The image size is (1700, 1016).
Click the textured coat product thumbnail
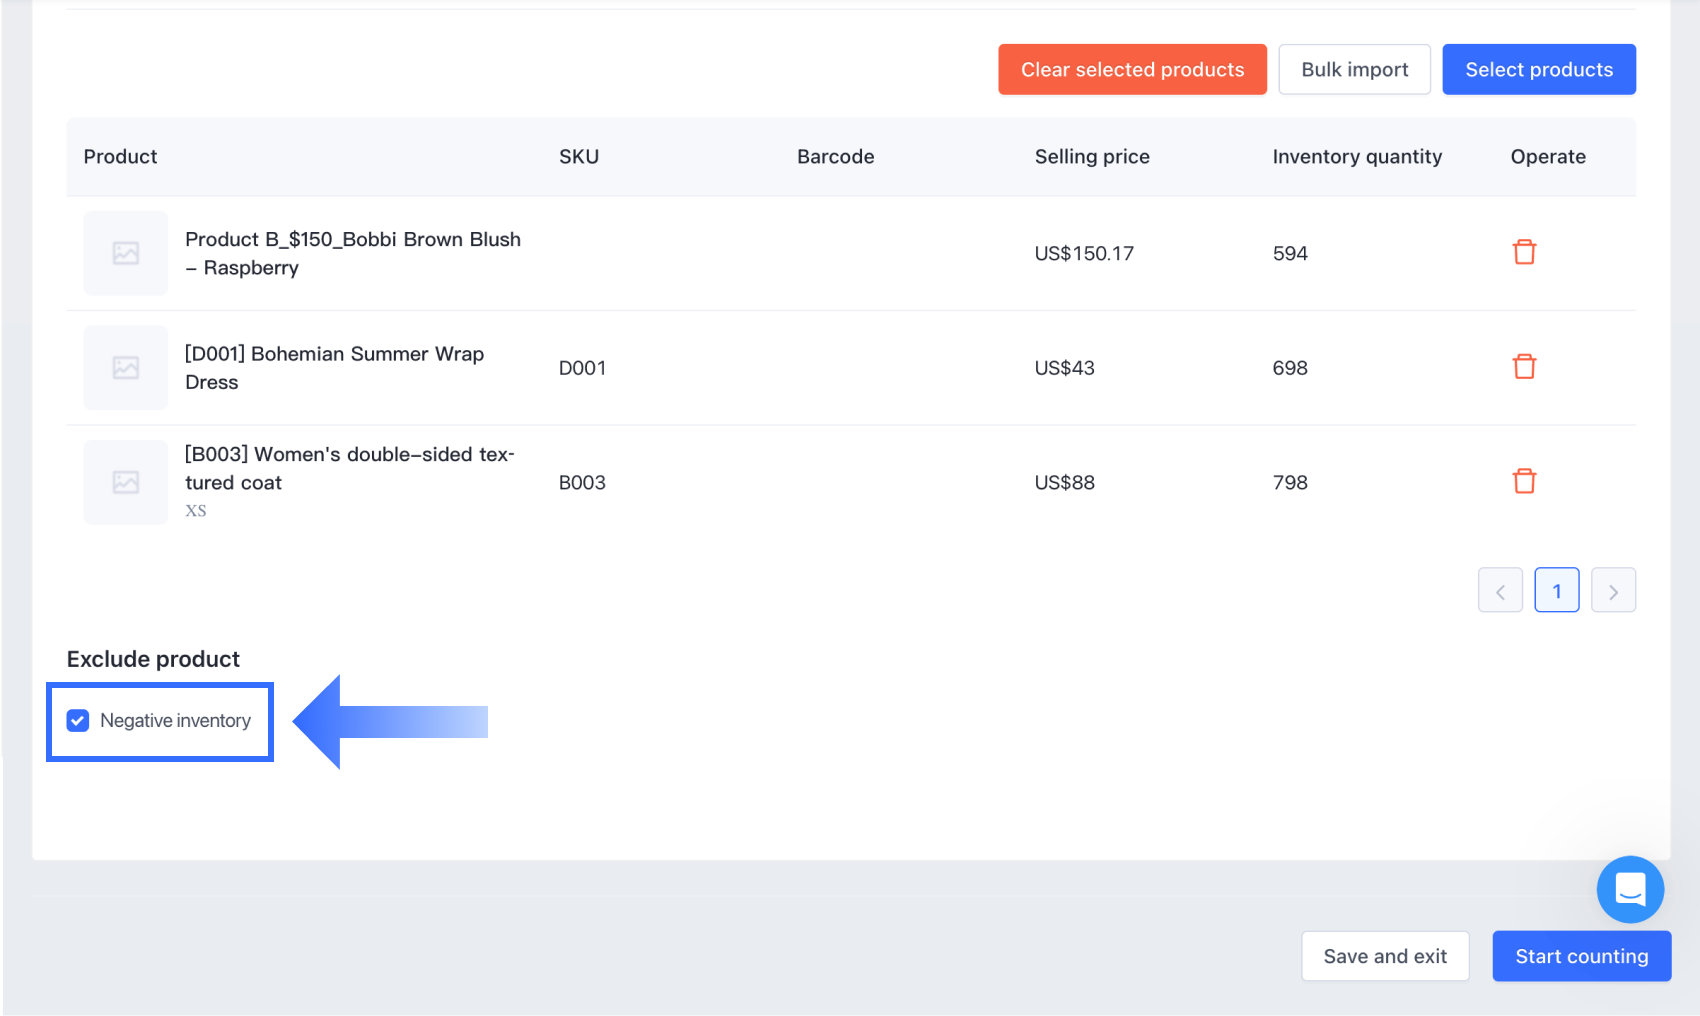[x=126, y=482]
